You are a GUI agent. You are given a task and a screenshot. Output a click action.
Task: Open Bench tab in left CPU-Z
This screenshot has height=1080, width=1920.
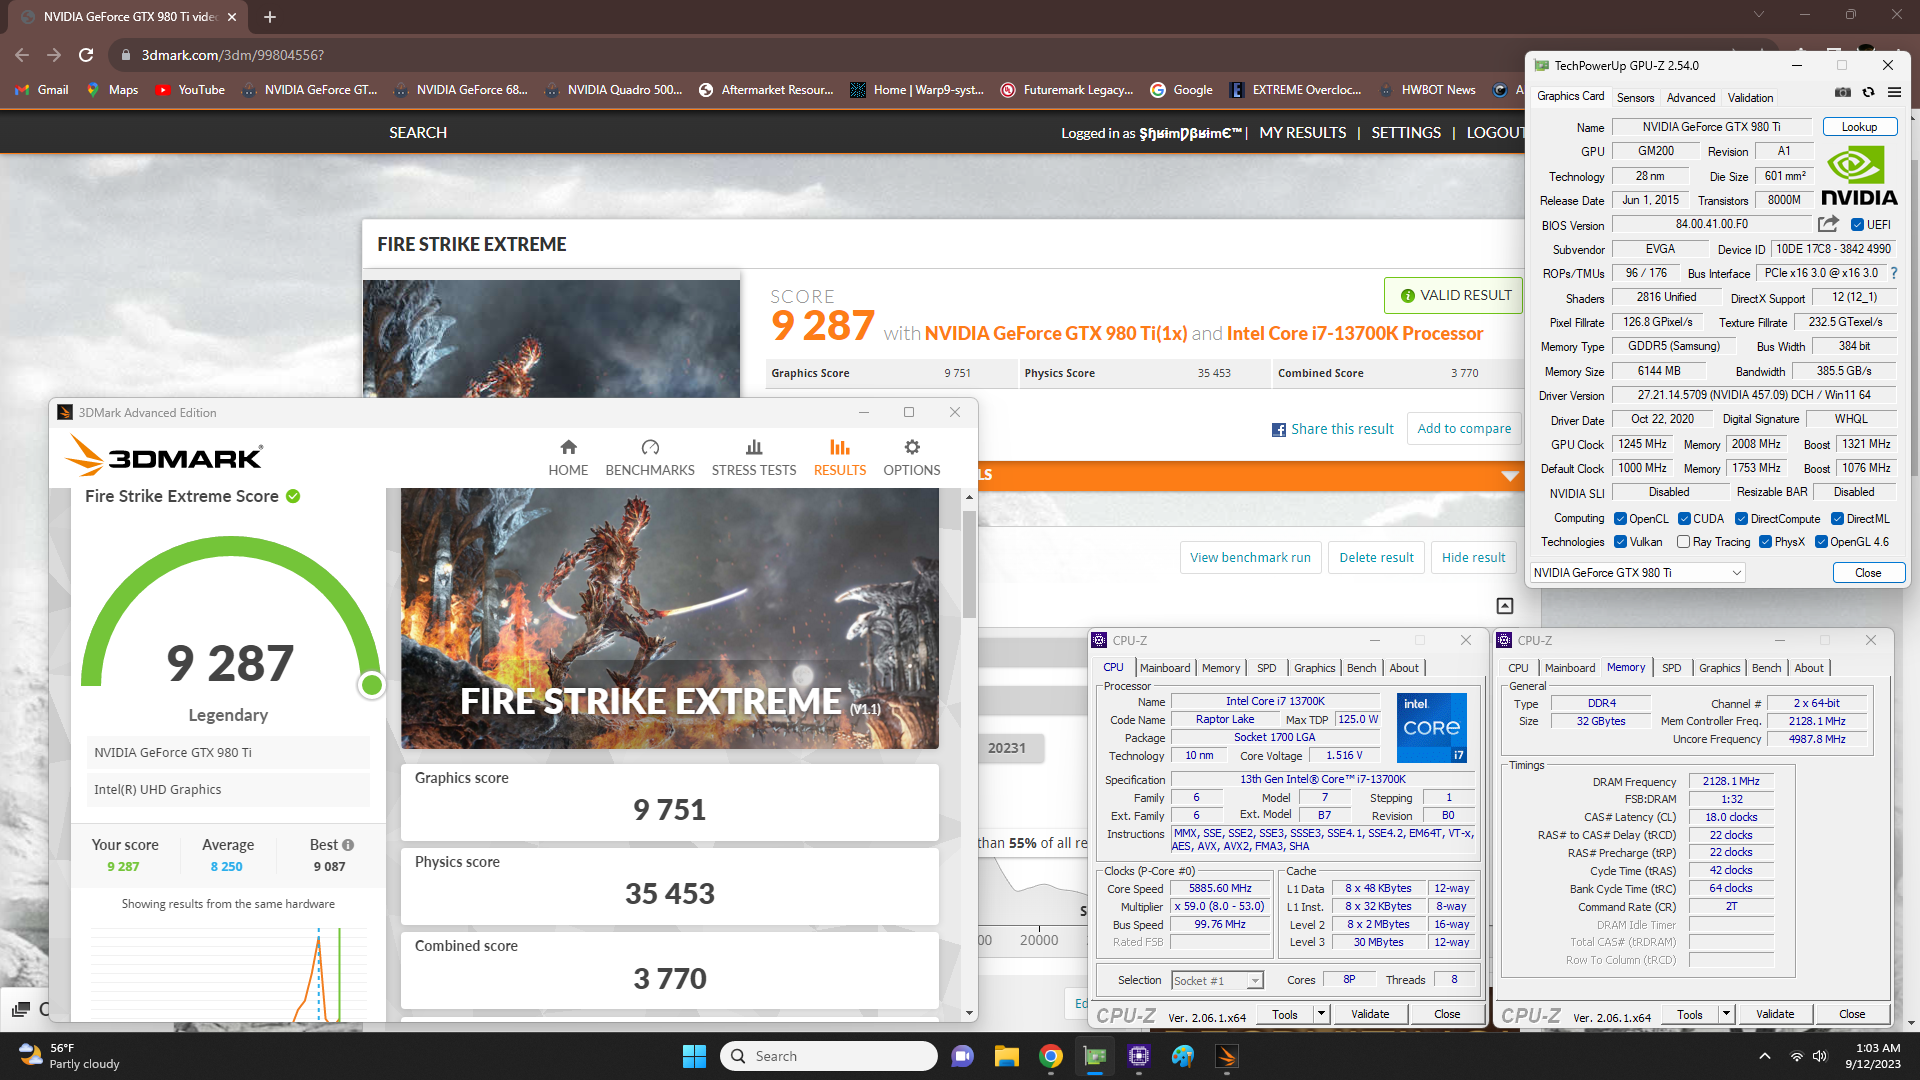(x=1361, y=668)
